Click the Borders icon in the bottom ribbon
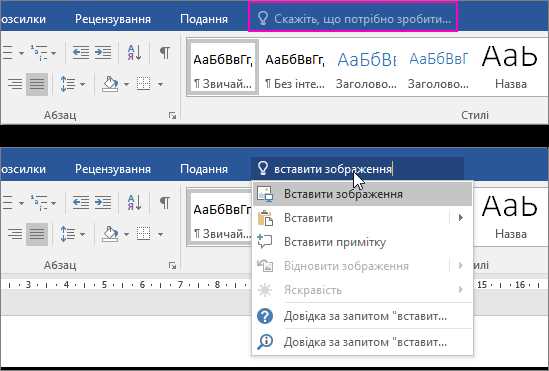Screen dimensions: 549x371 click(x=144, y=234)
